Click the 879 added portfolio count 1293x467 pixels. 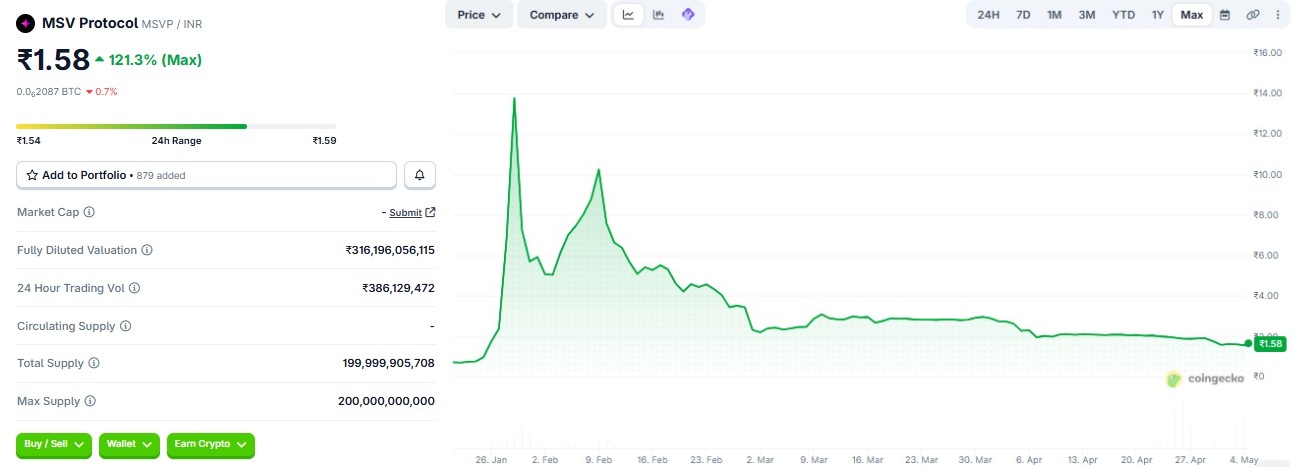click(161, 175)
